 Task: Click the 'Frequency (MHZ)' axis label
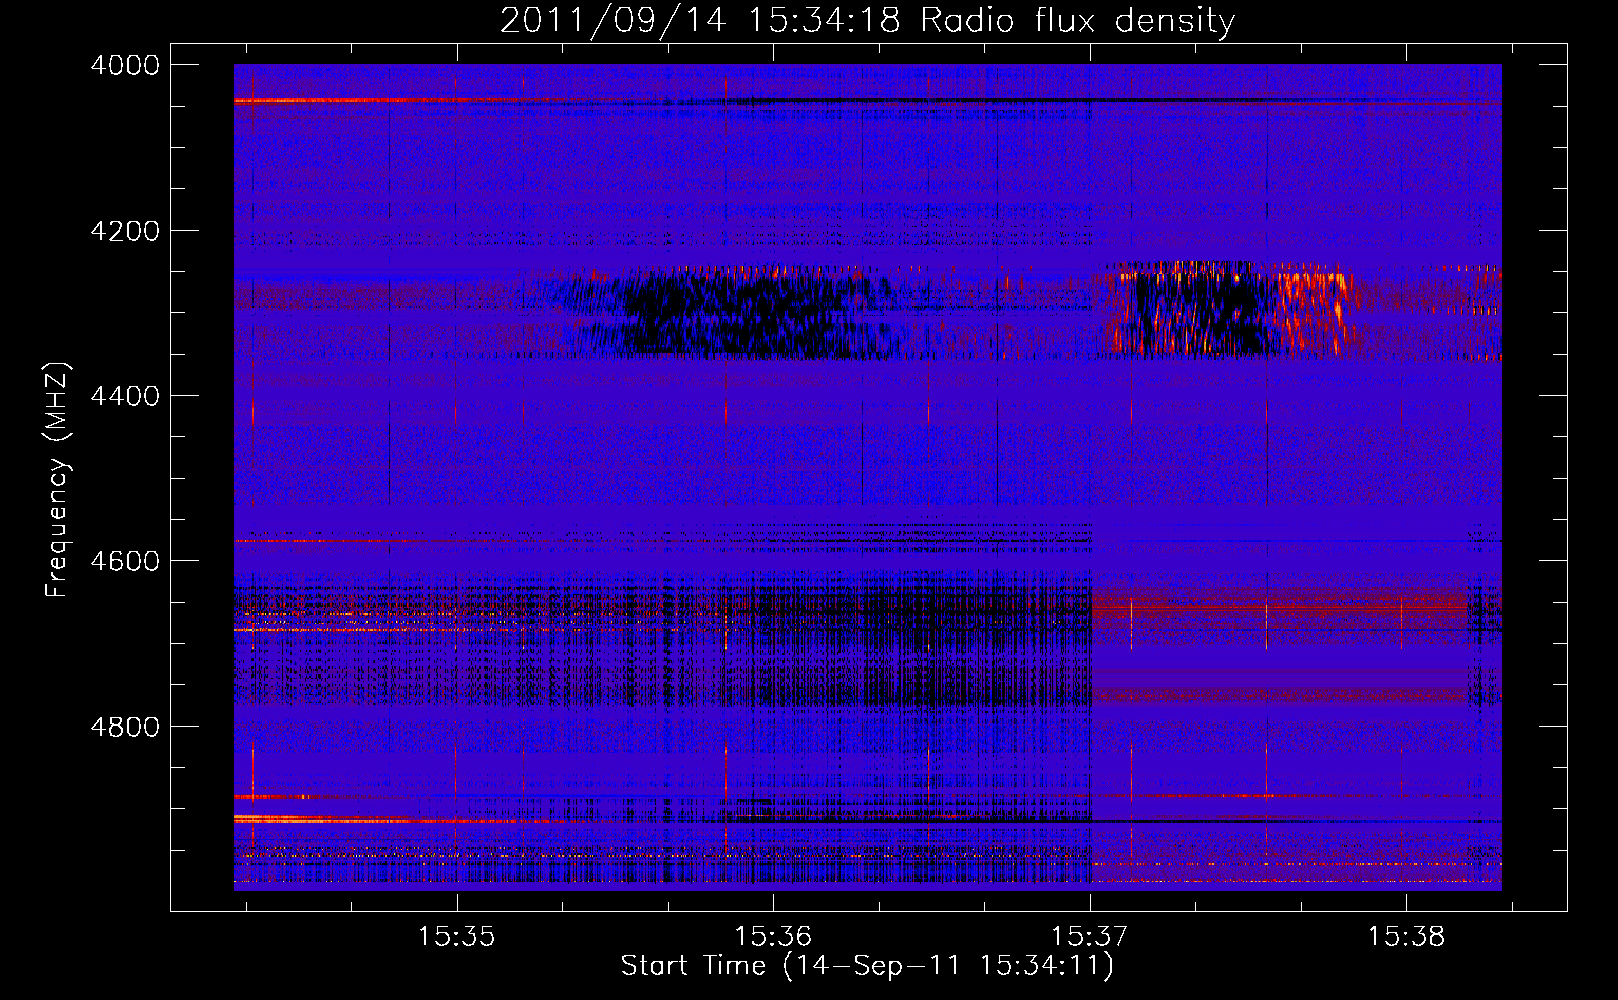click(x=58, y=480)
